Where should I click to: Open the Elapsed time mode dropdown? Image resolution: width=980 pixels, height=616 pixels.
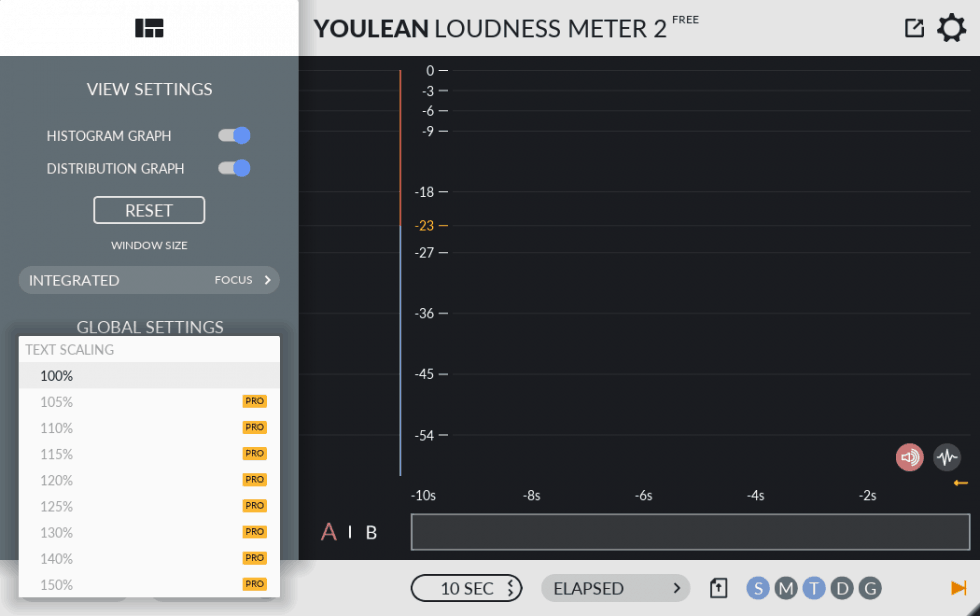point(616,588)
